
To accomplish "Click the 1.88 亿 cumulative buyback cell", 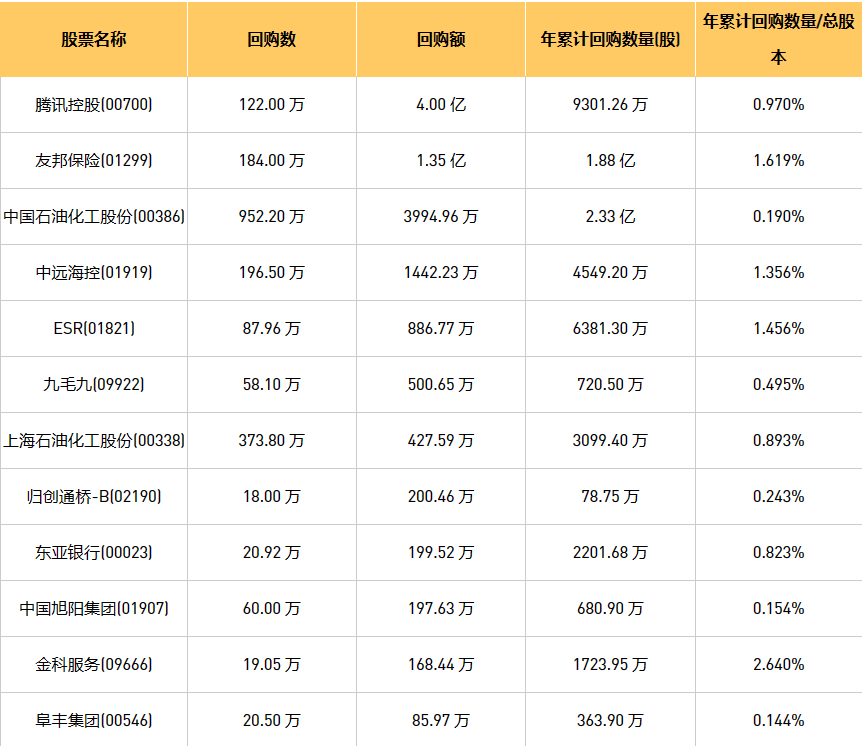I will click(x=610, y=161).
